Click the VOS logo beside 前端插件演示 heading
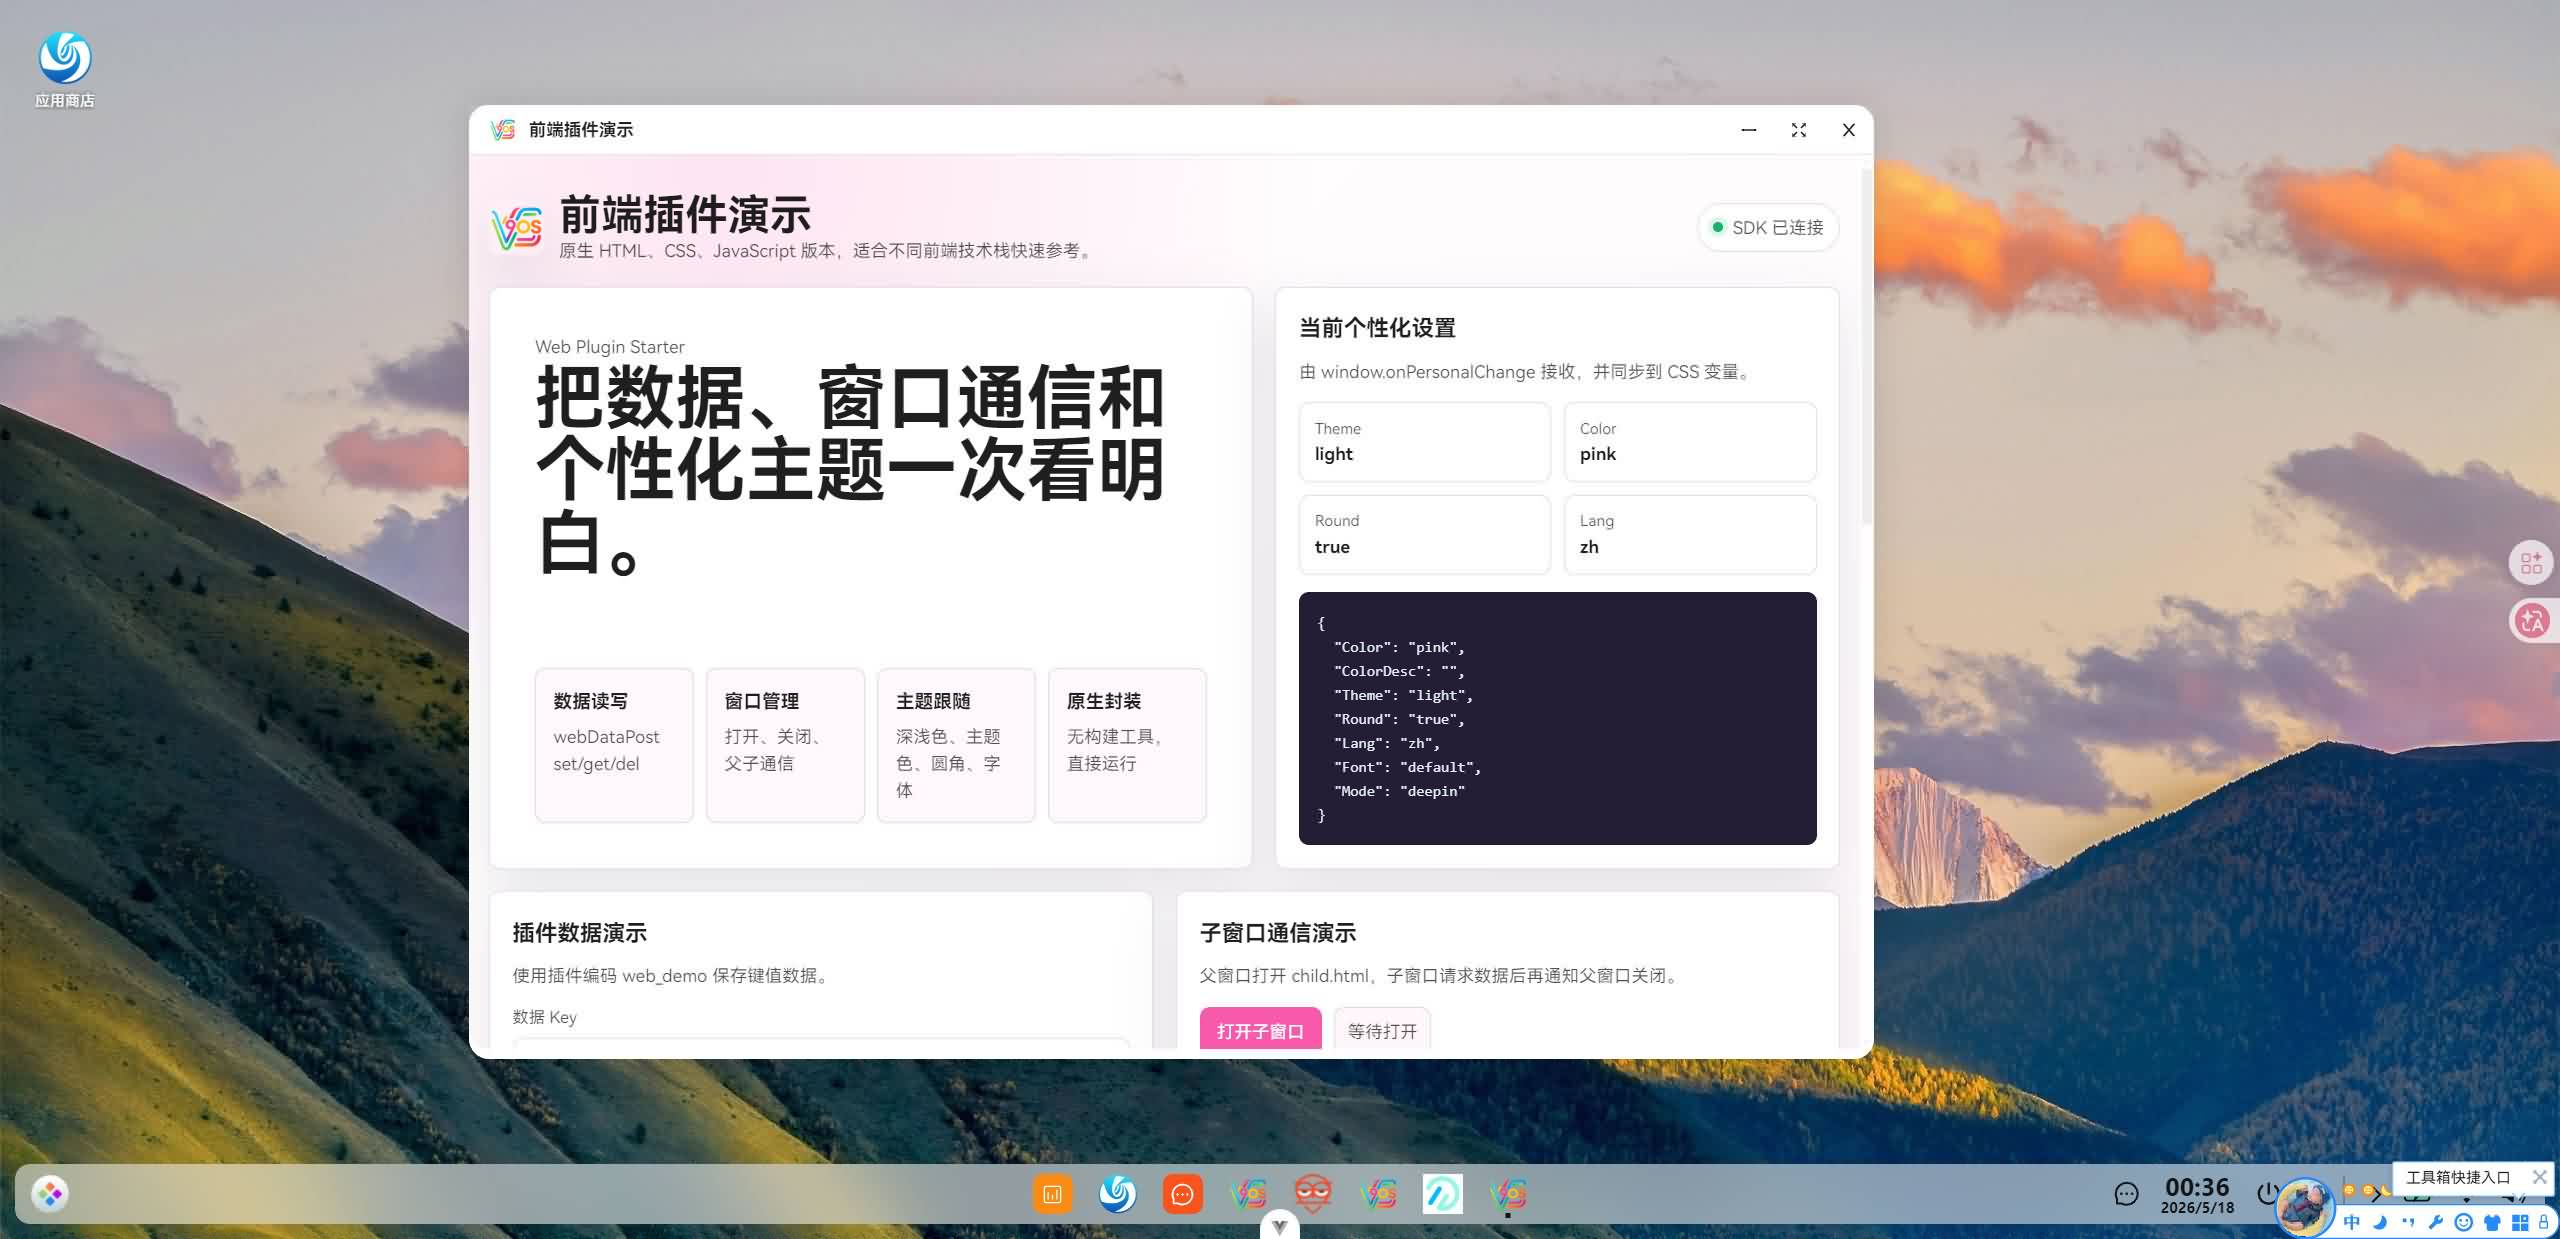 pyautogui.click(x=517, y=229)
